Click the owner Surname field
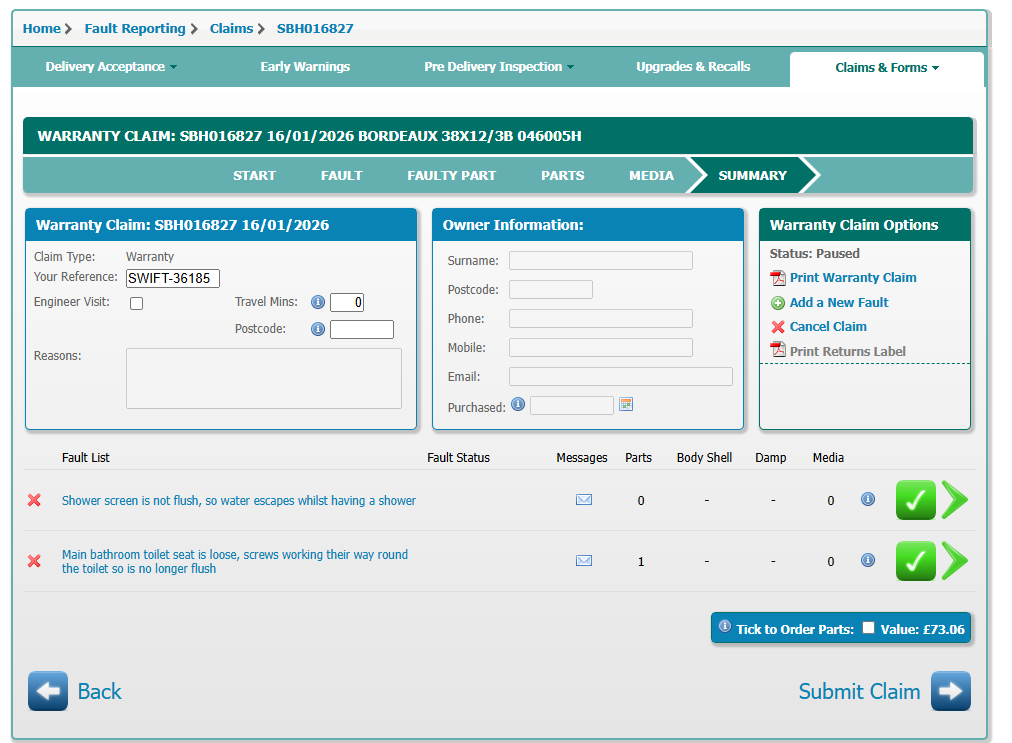Viewport: 1012px width, 743px height. pyautogui.click(x=600, y=260)
